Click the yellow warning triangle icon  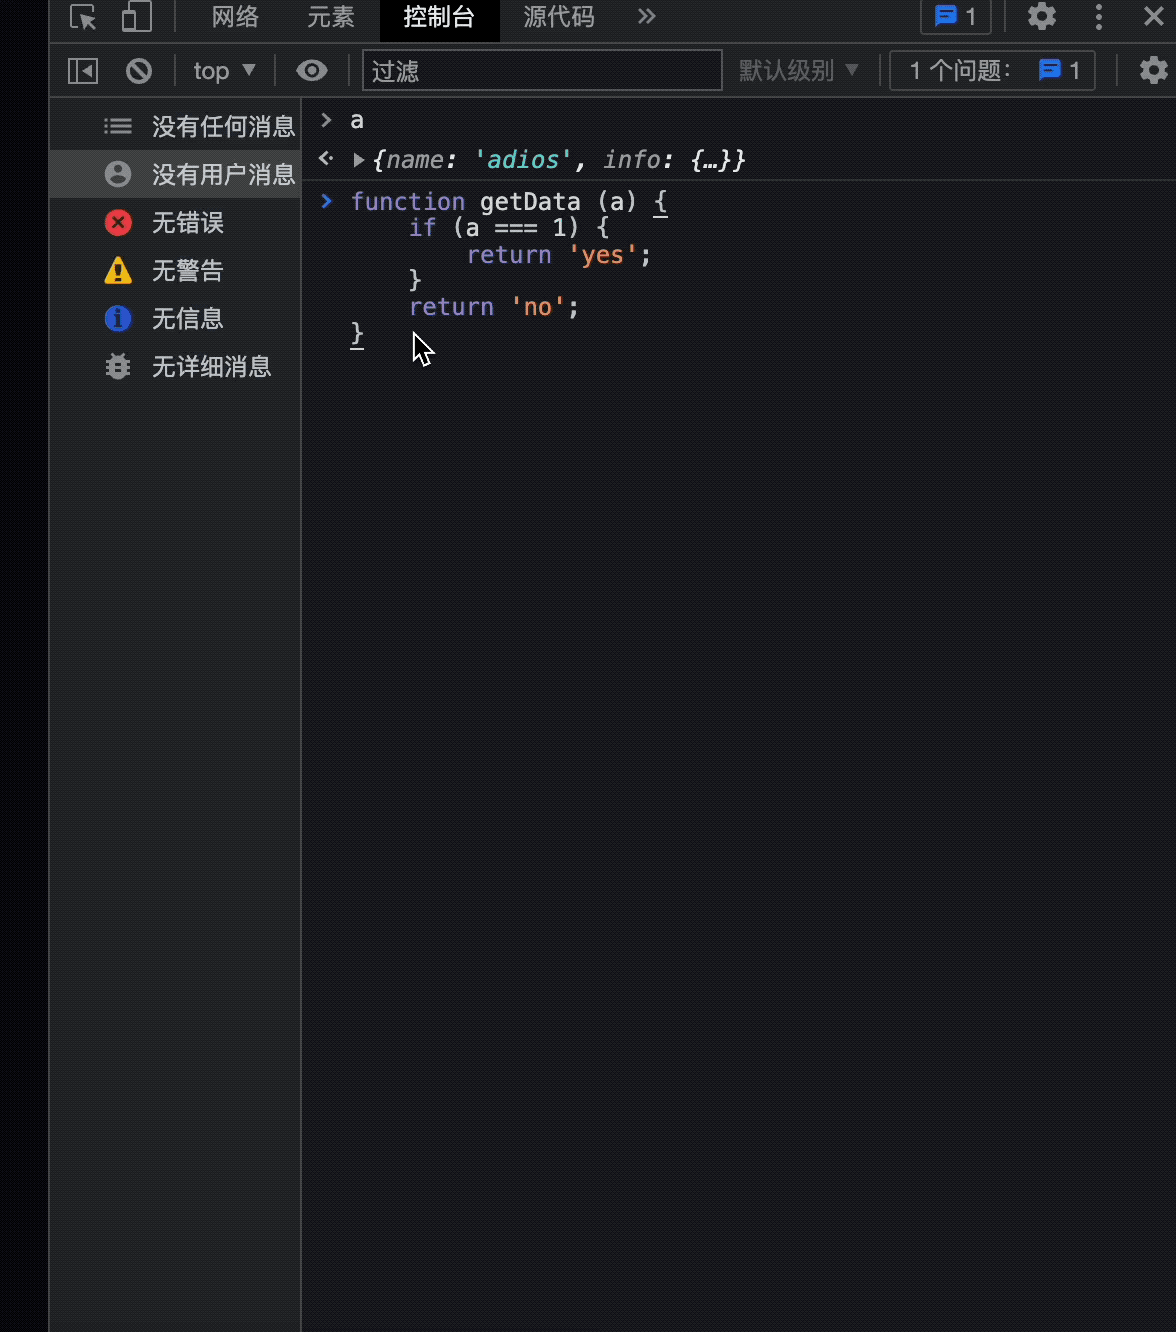tap(118, 270)
